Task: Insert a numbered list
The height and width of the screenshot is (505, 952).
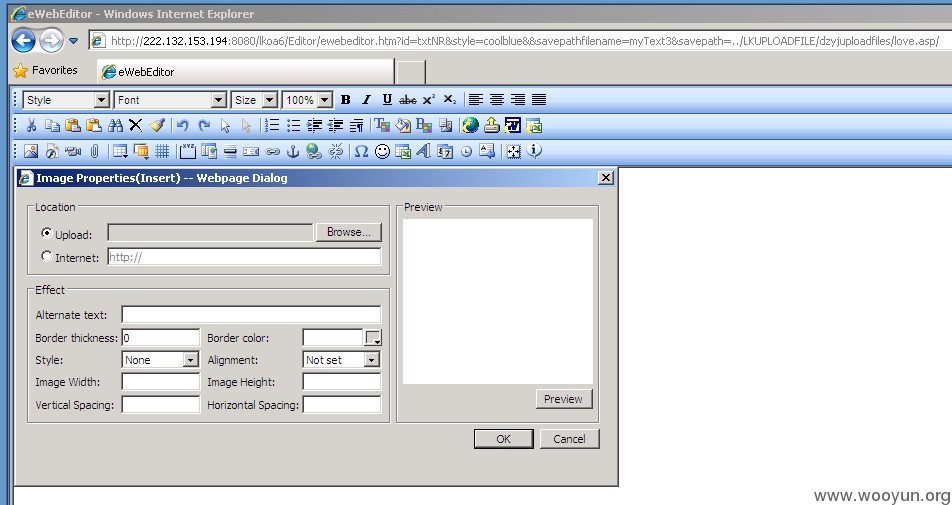Action: 273,126
